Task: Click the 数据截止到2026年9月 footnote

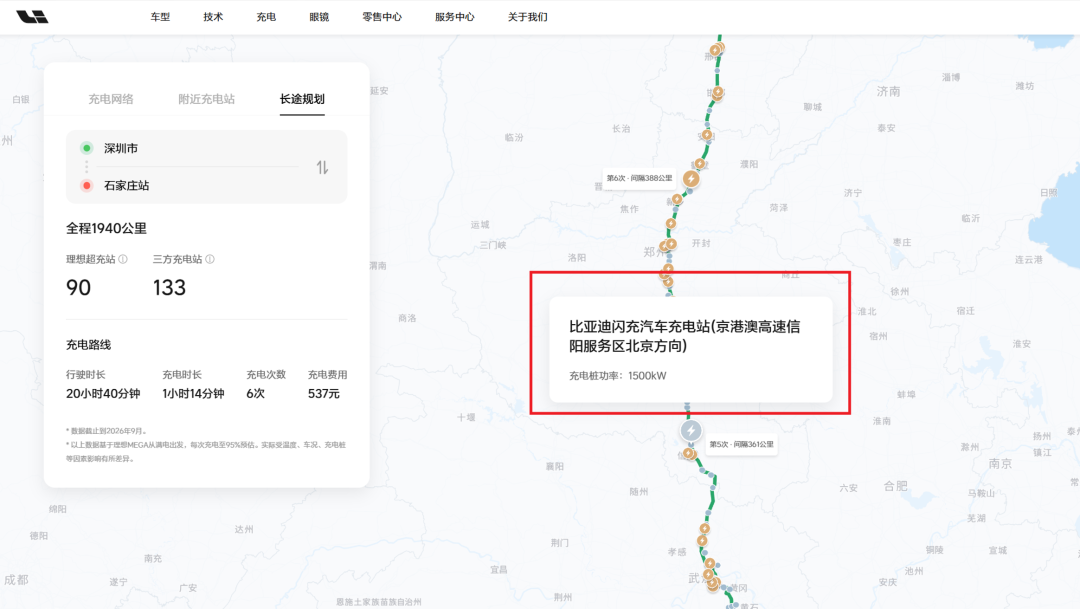Action: click(107, 431)
